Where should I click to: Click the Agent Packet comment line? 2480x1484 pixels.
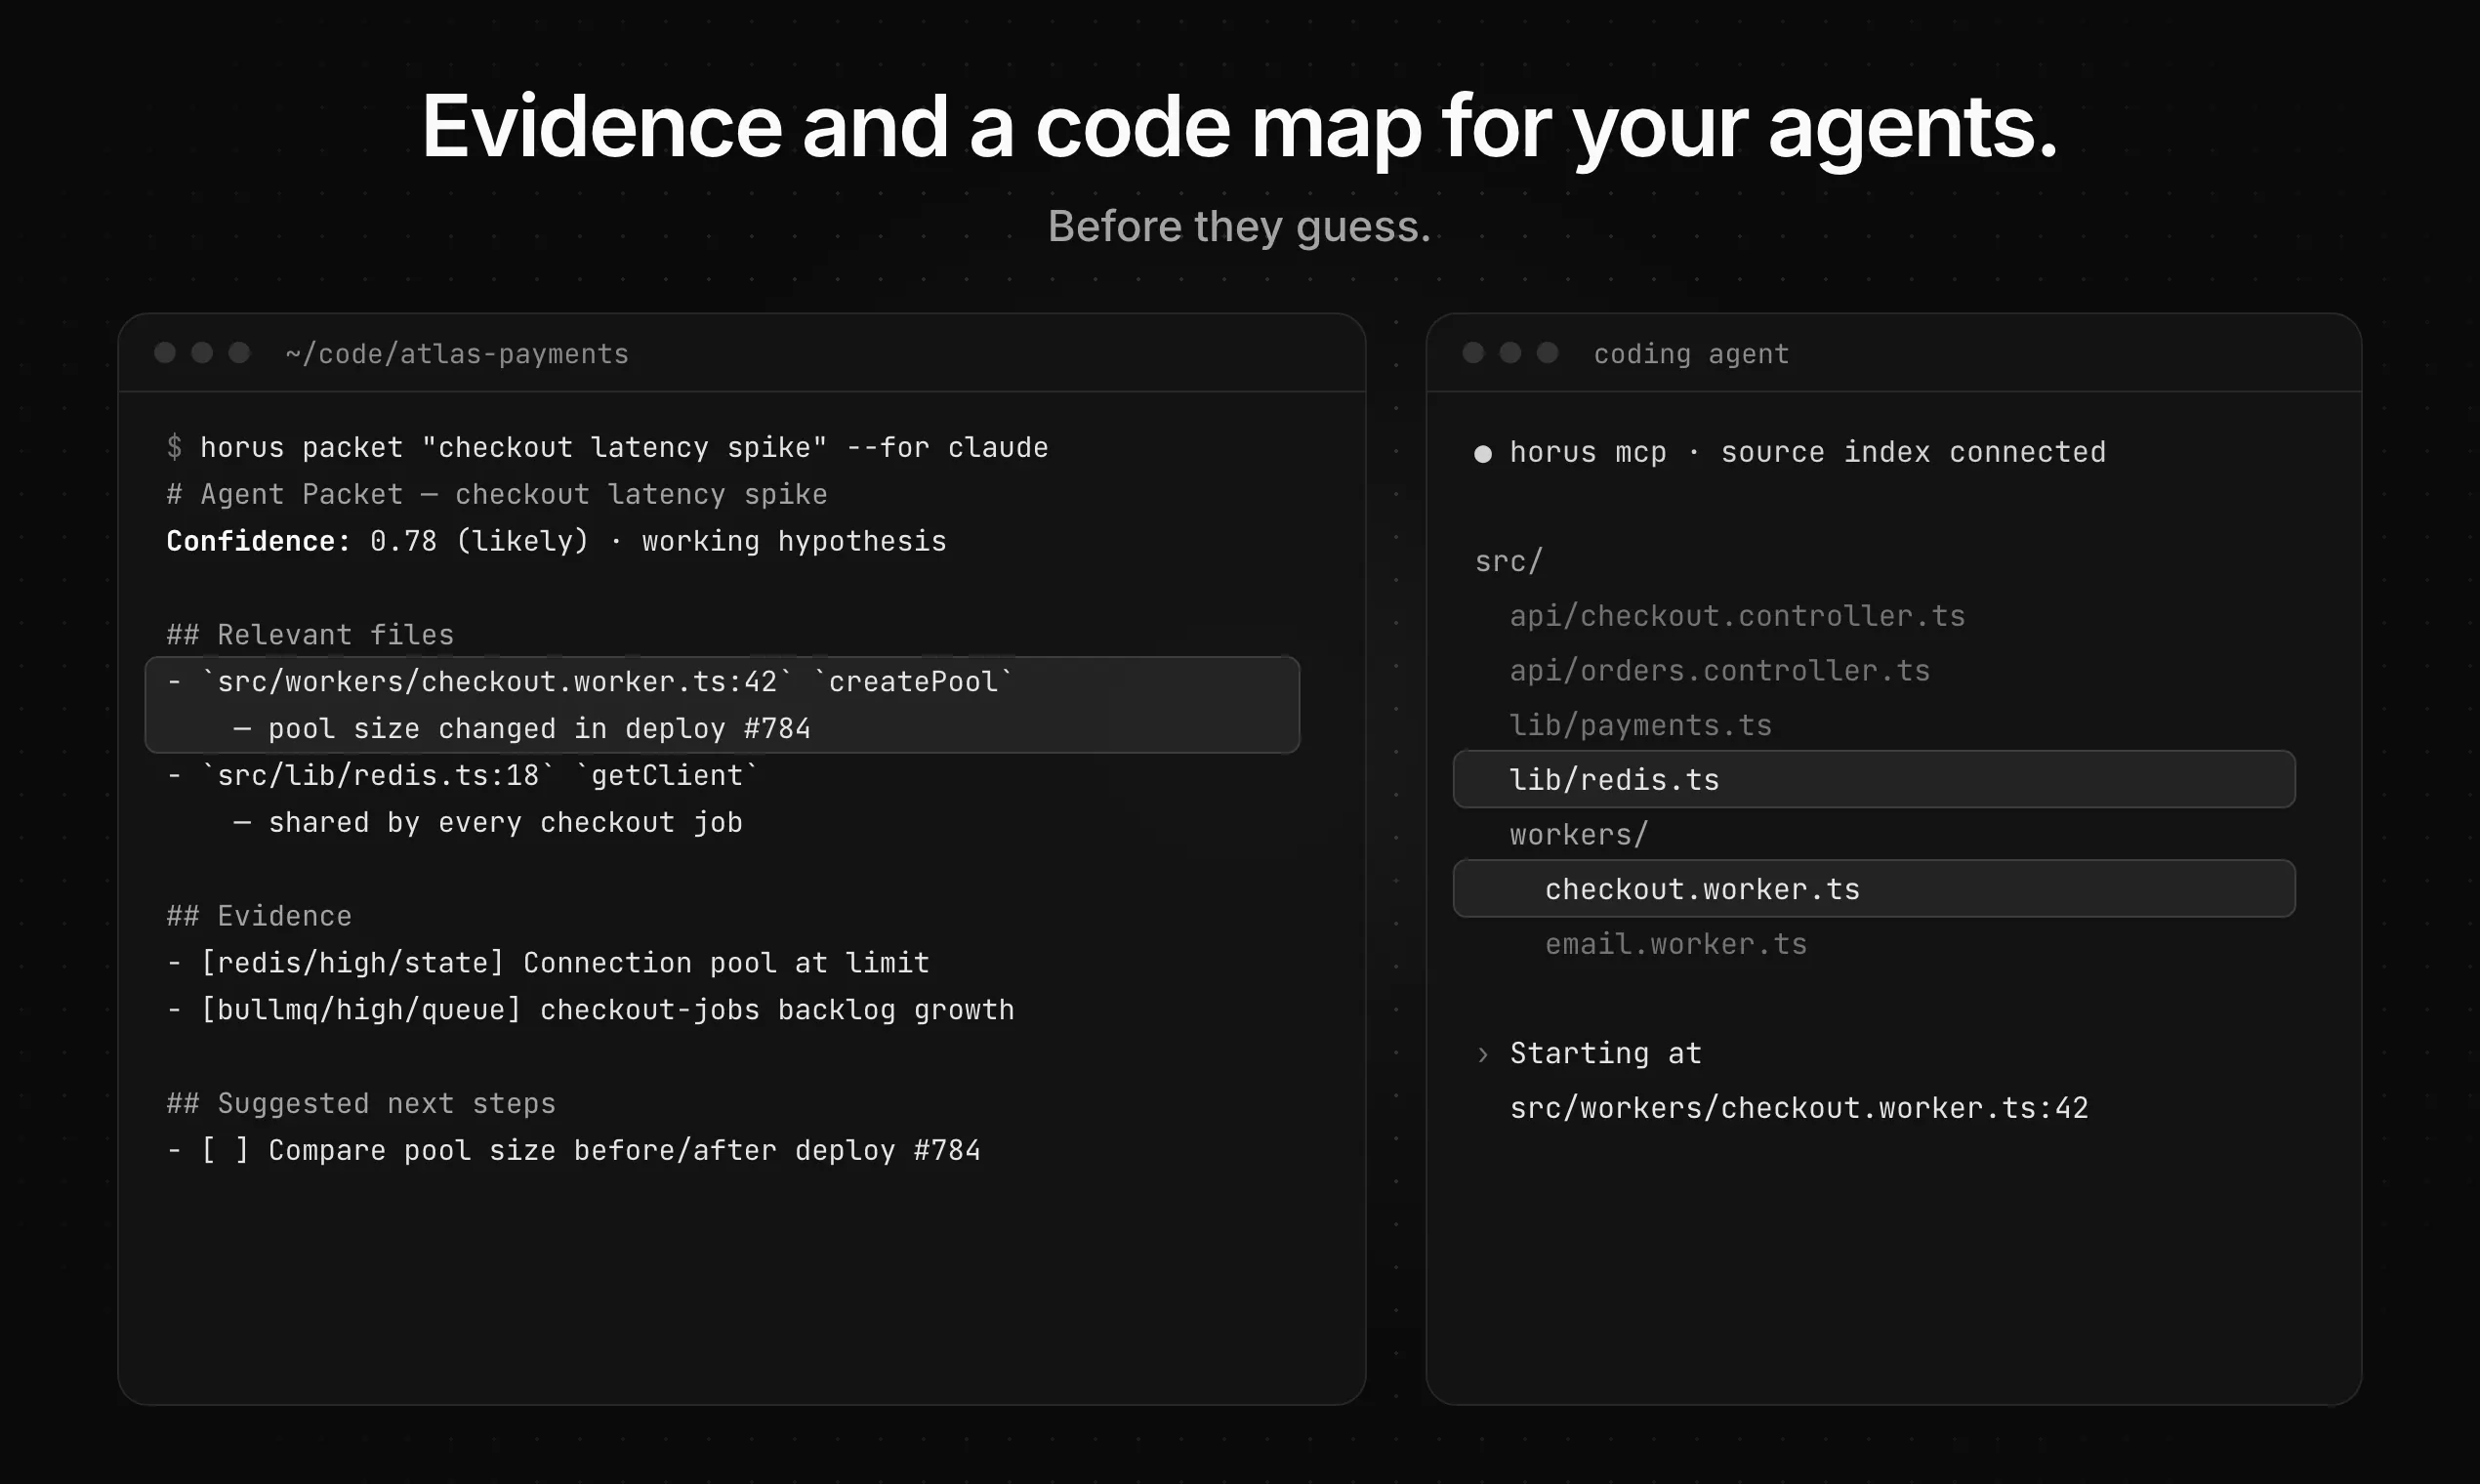coord(497,495)
